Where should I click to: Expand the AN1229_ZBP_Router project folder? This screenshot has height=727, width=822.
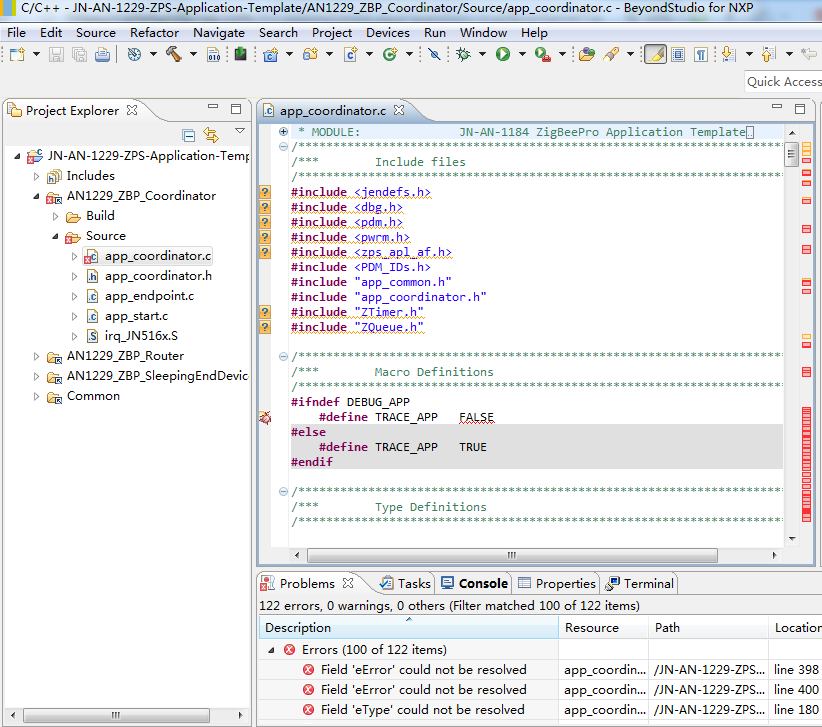[37, 356]
